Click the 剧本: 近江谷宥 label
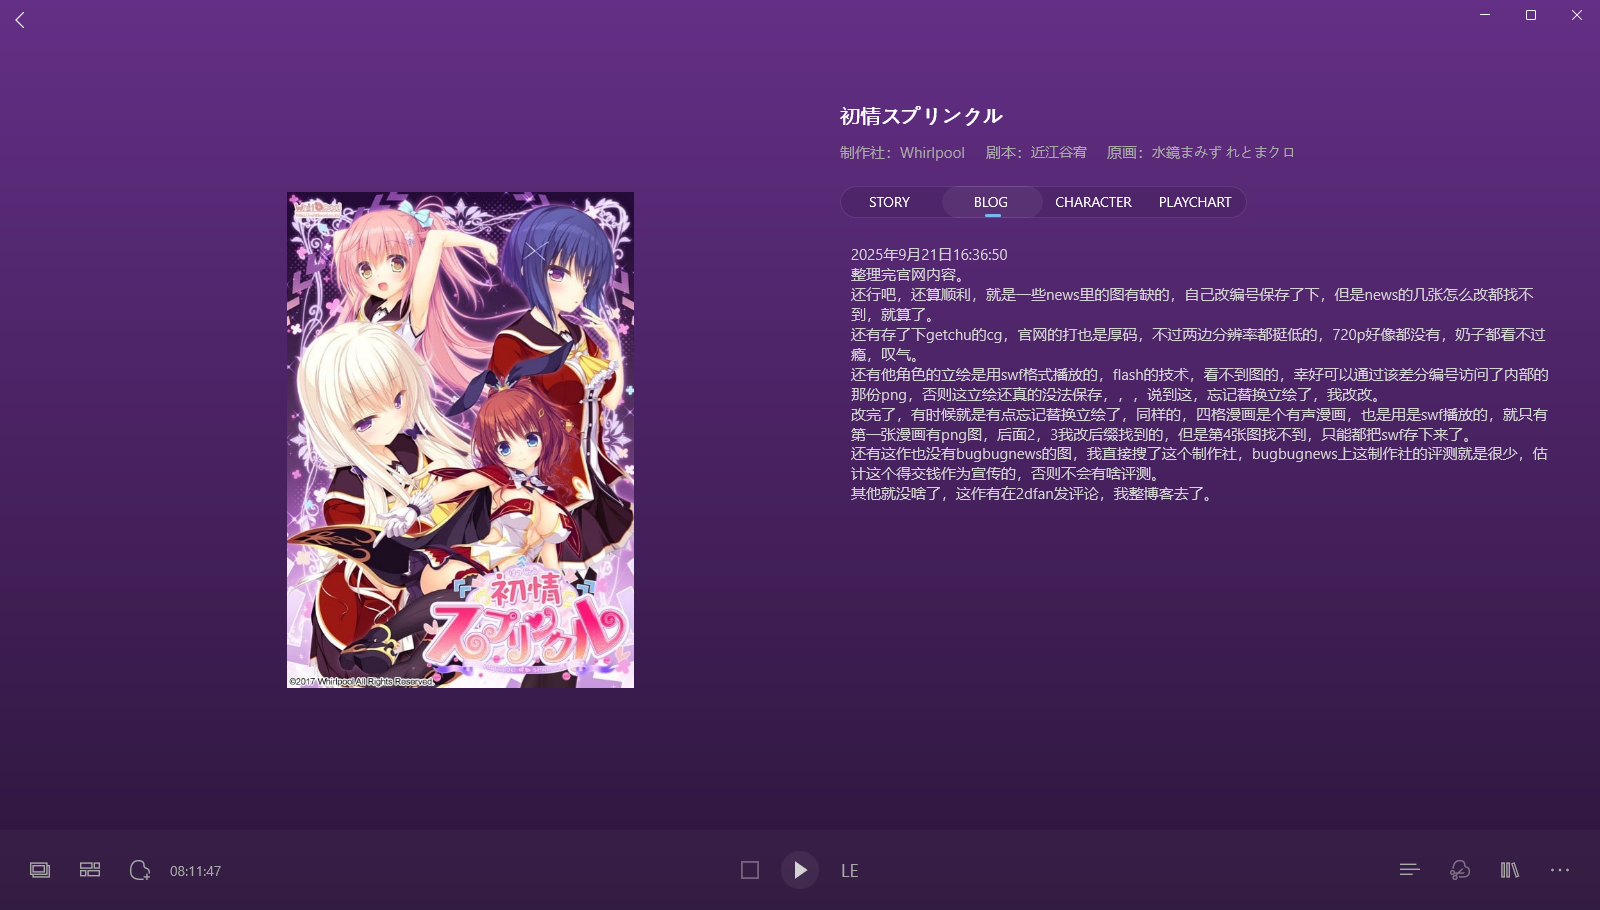1600x910 pixels. pyautogui.click(x=1036, y=153)
